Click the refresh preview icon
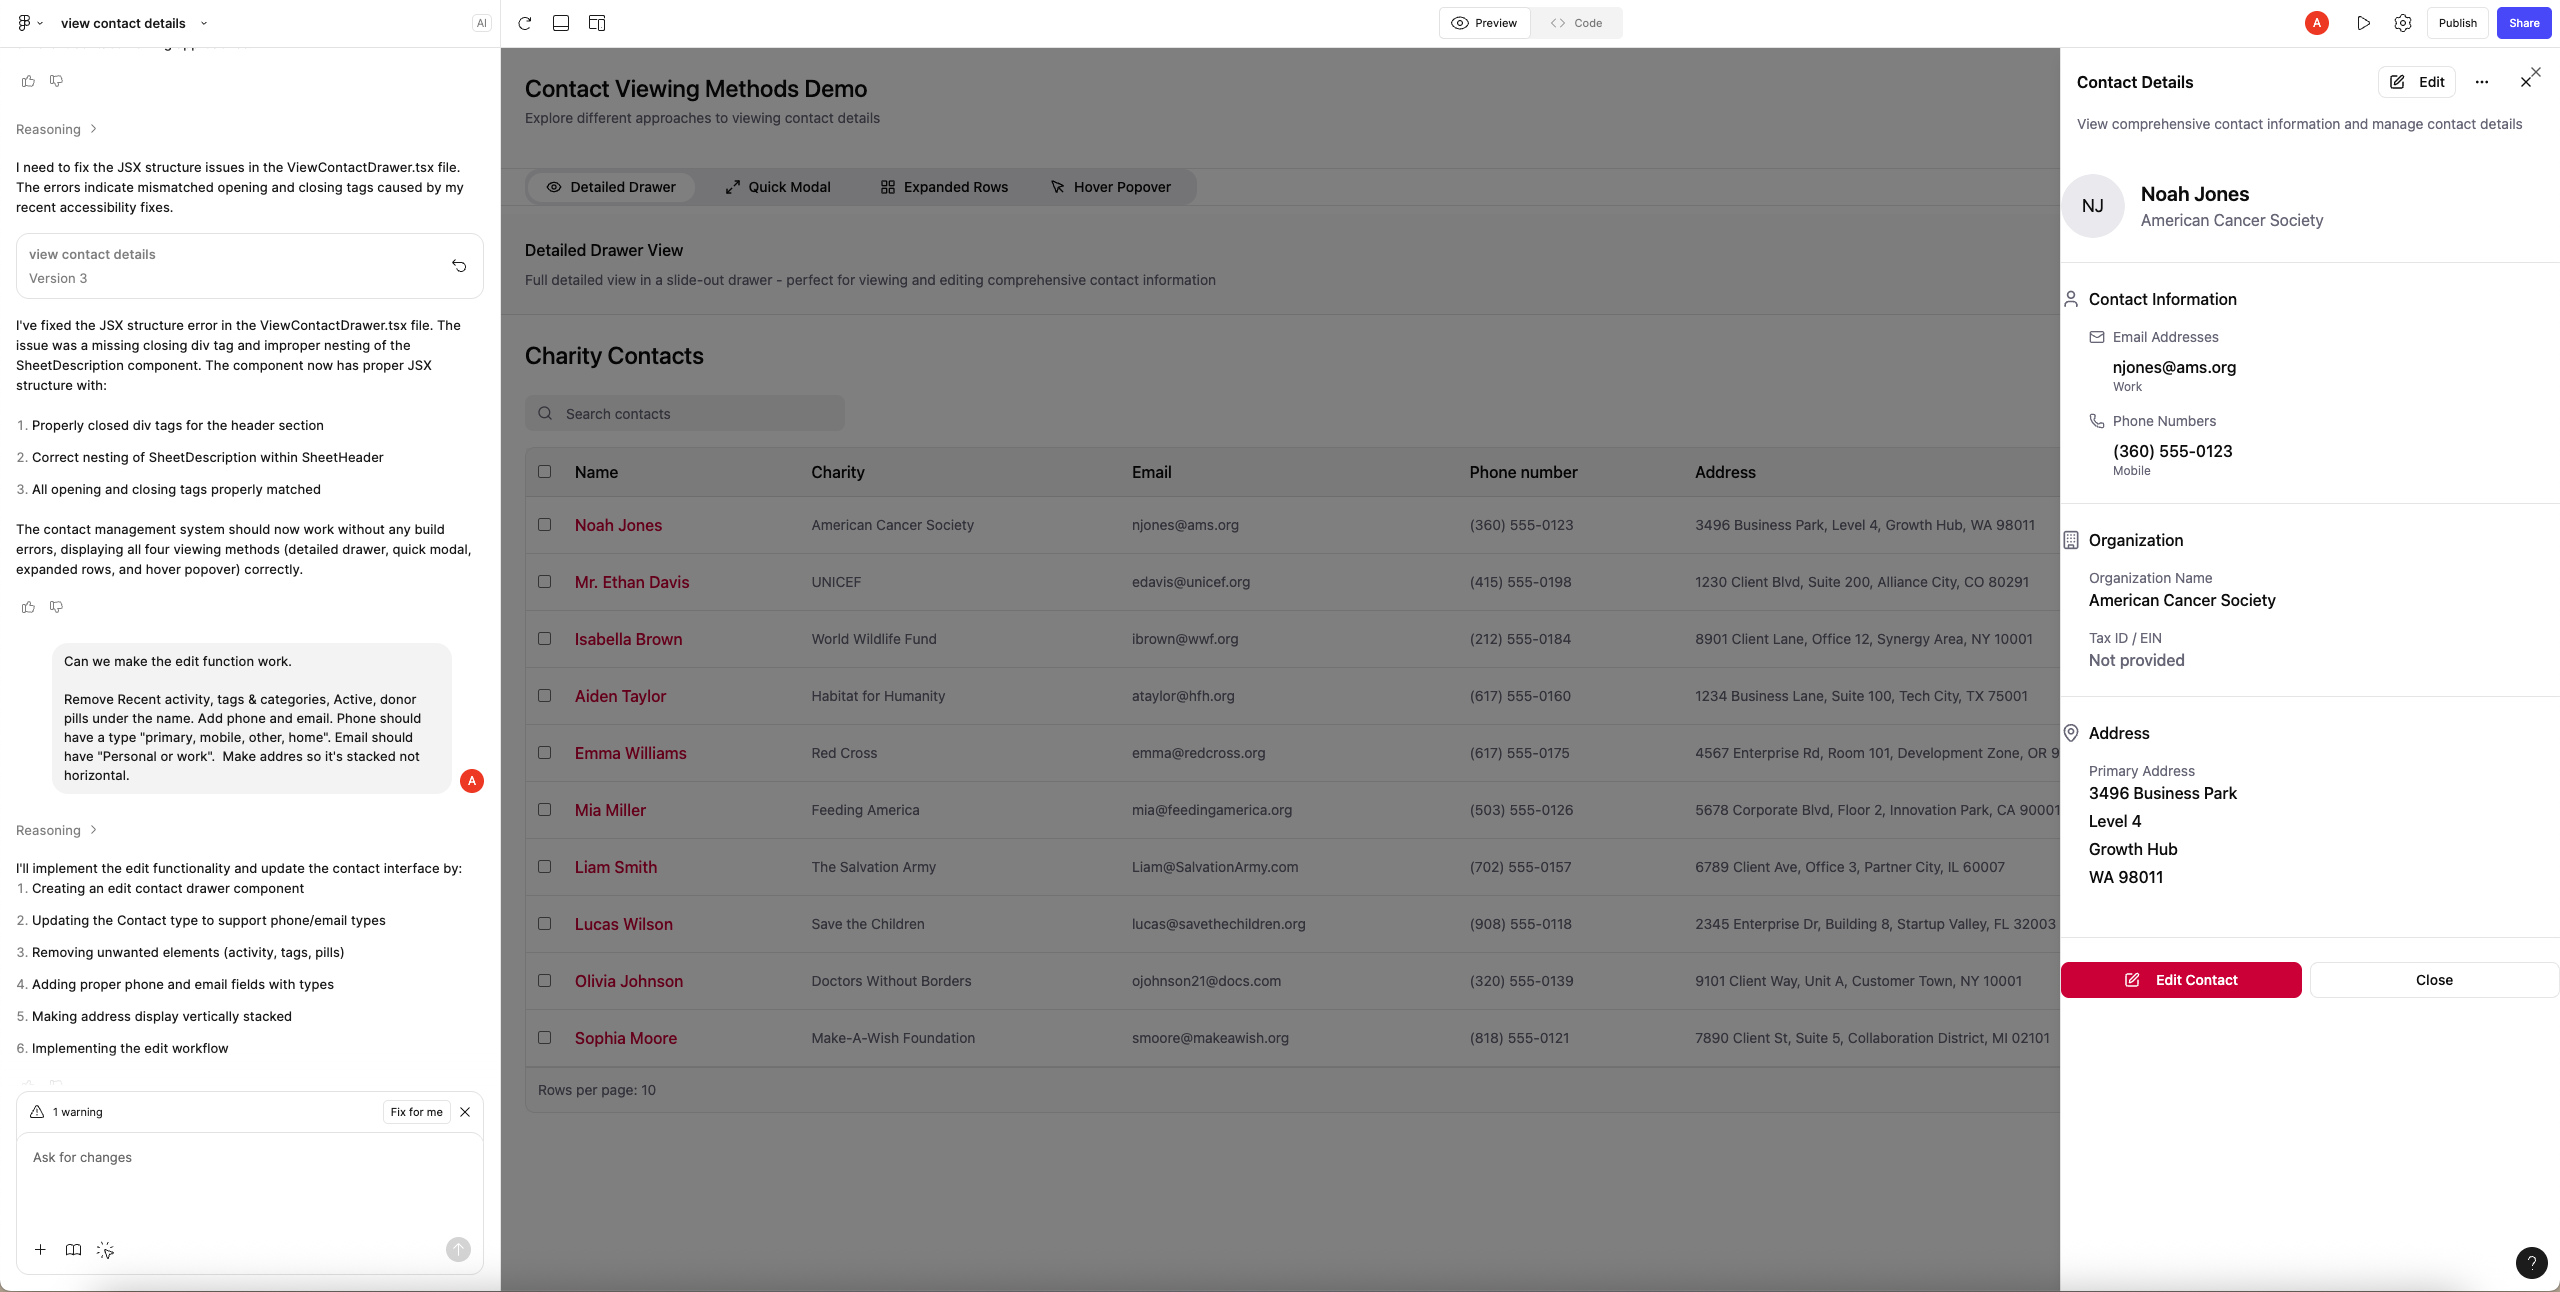Screen dimensions: 2560x1292 tap(524, 23)
